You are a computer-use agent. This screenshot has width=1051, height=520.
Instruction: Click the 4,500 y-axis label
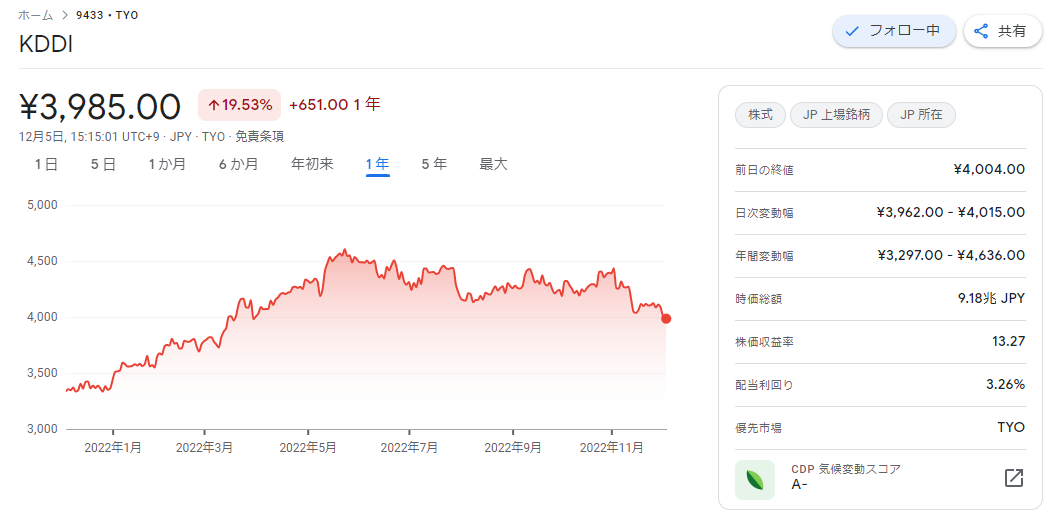tap(44, 261)
